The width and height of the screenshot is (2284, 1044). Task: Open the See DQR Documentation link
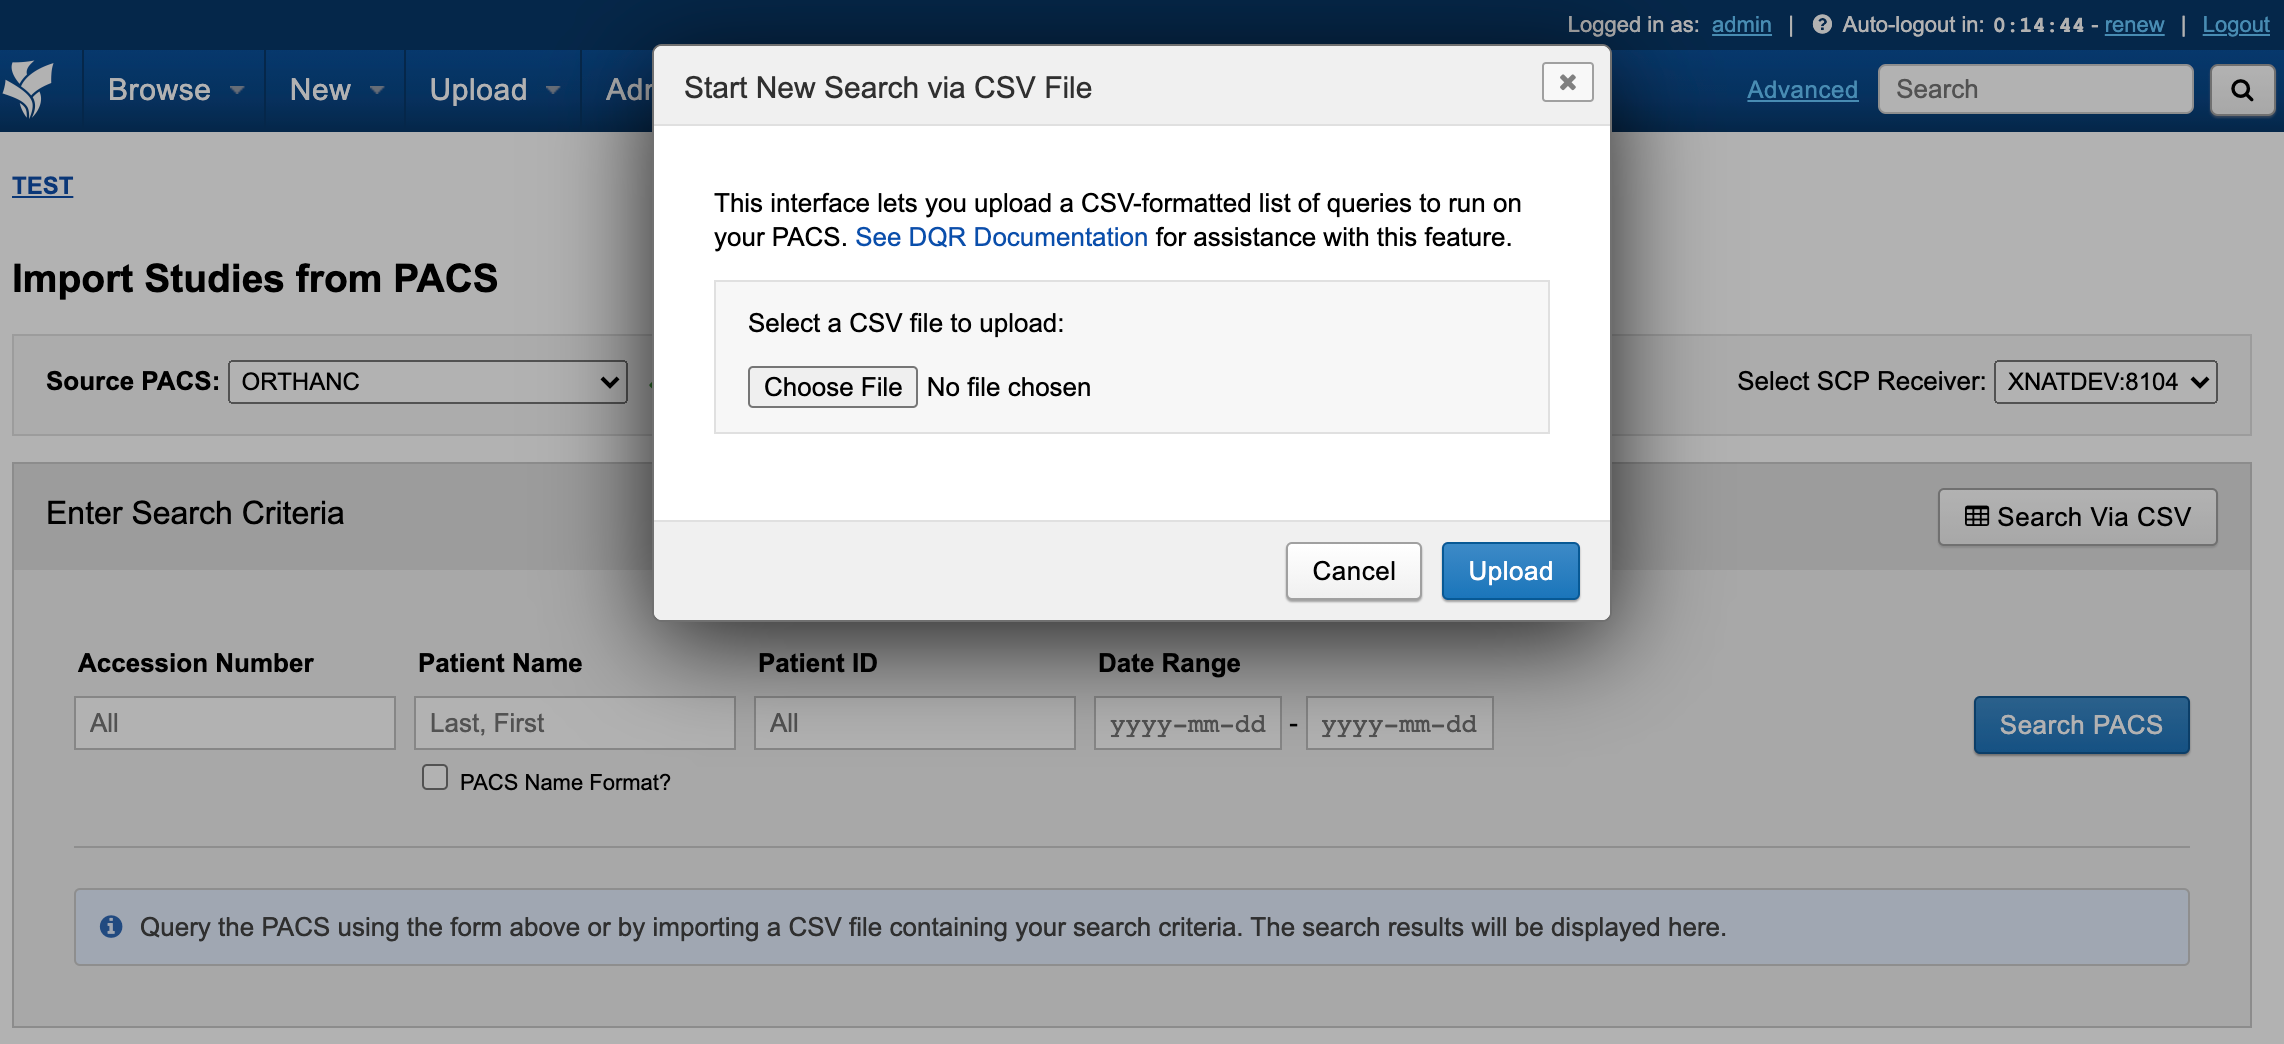1001,237
